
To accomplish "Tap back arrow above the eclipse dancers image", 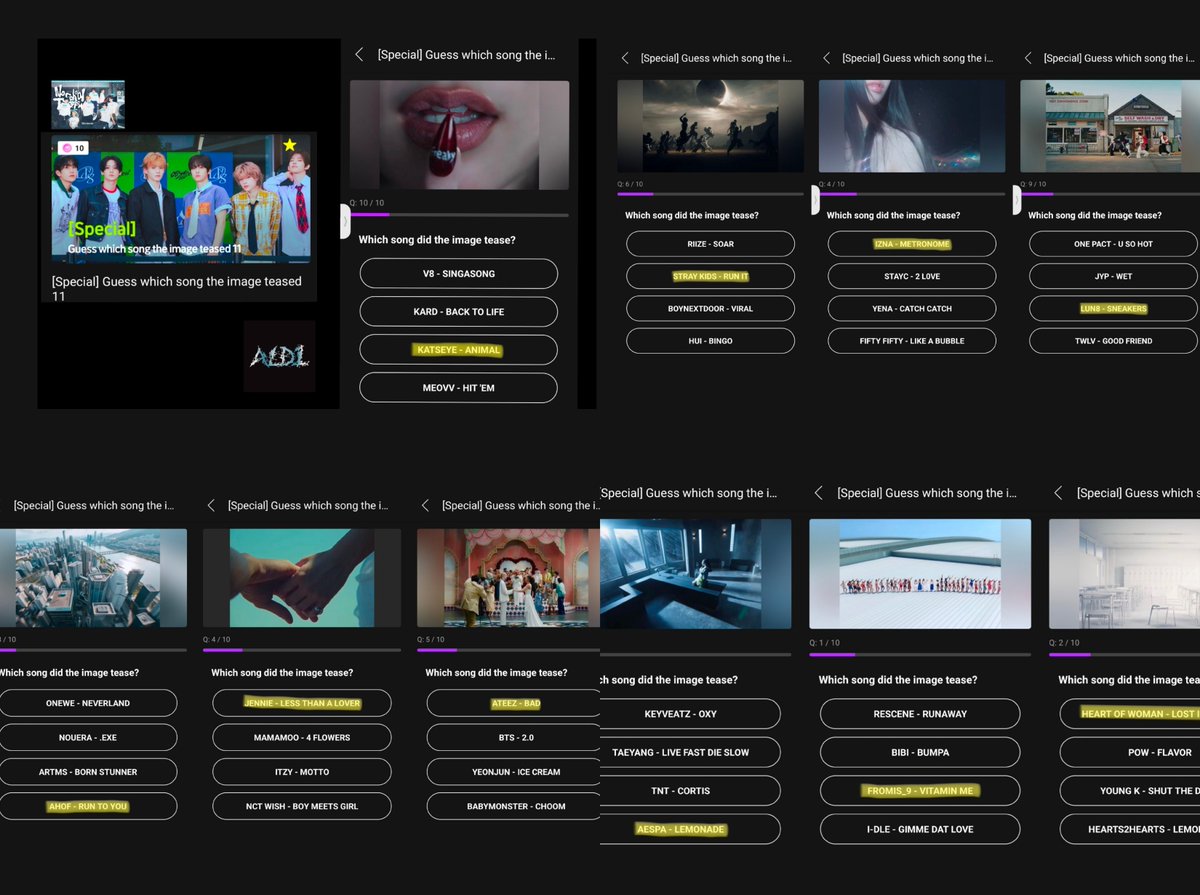I will (x=625, y=59).
